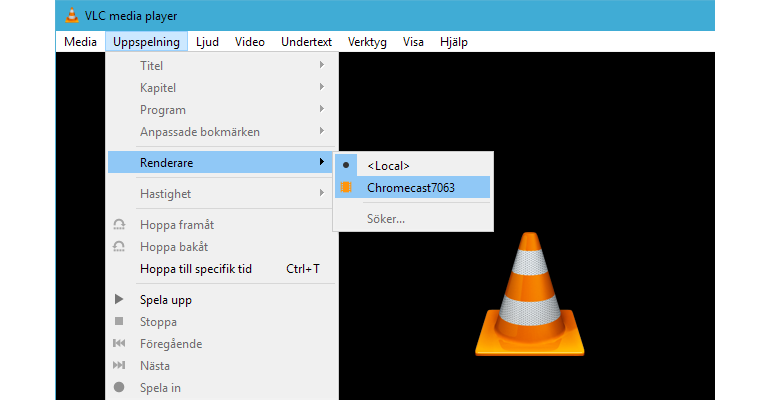Expand the Kapitel submenu arrow

322,87
